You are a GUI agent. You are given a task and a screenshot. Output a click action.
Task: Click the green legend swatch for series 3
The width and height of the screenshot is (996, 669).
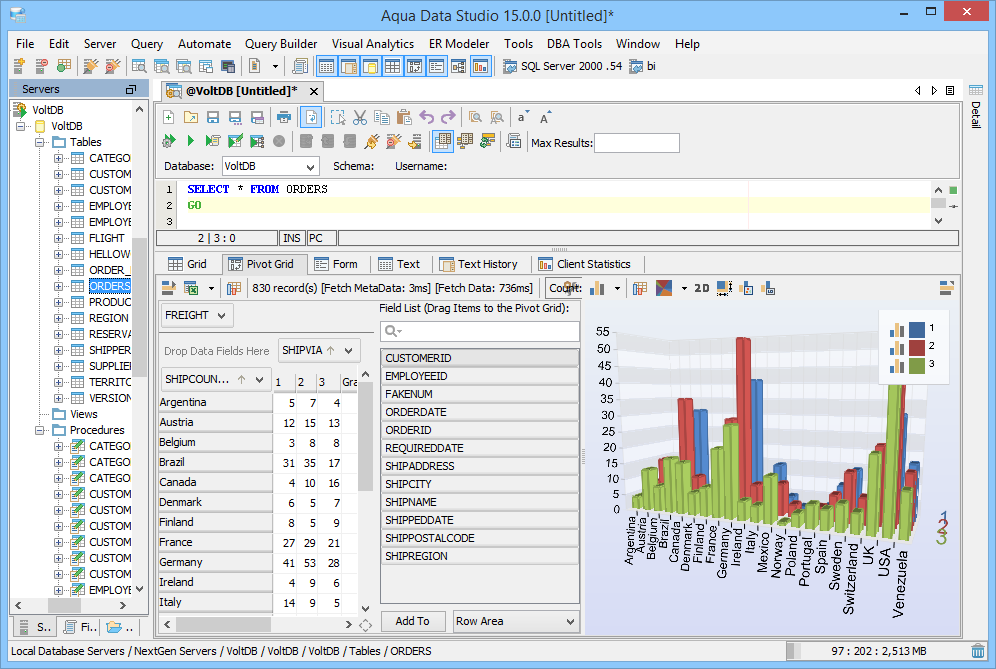pos(917,365)
